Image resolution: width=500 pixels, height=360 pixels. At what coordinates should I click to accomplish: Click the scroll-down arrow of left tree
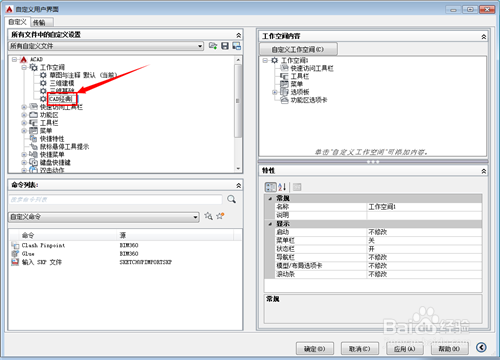pyautogui.click(x=238, y=169)
